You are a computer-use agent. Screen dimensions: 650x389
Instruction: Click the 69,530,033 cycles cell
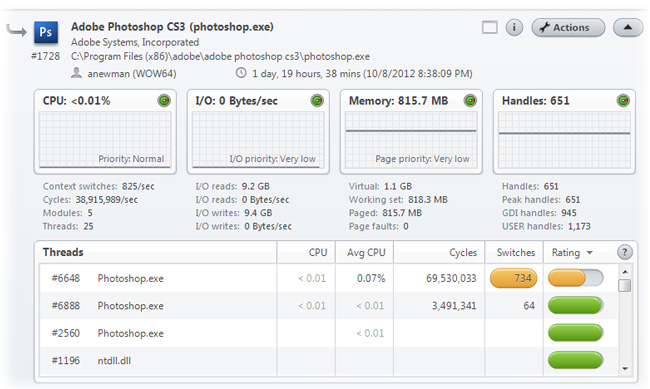tap(451, 278)
